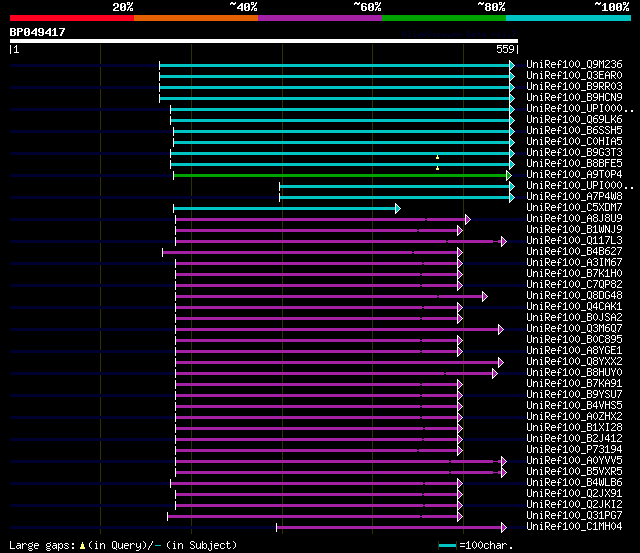
Task: Click the yellow gap icon in the legend
Action: click(82, 546)
